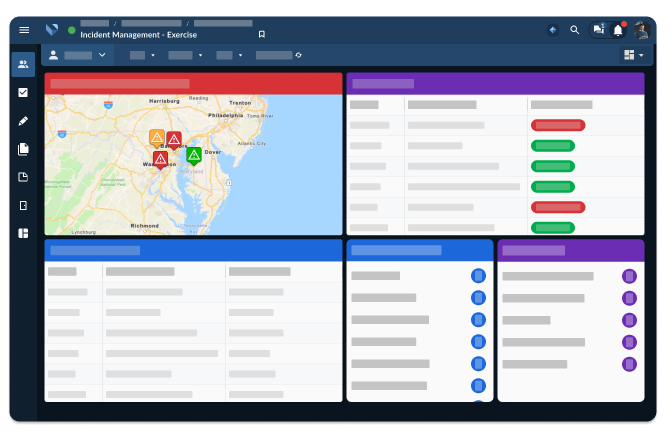
Task: Open the documents sidebar icon
Action: click(23, 149)
